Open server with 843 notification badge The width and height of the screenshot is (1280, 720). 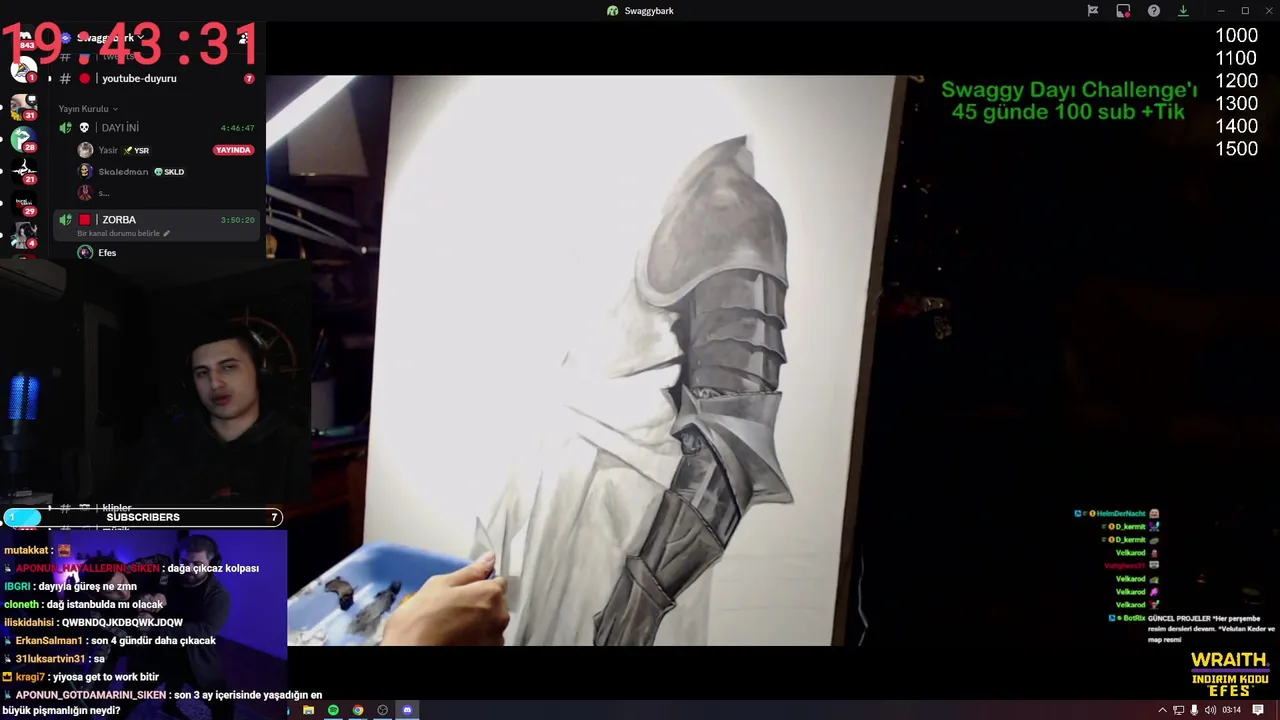[24, 40]
